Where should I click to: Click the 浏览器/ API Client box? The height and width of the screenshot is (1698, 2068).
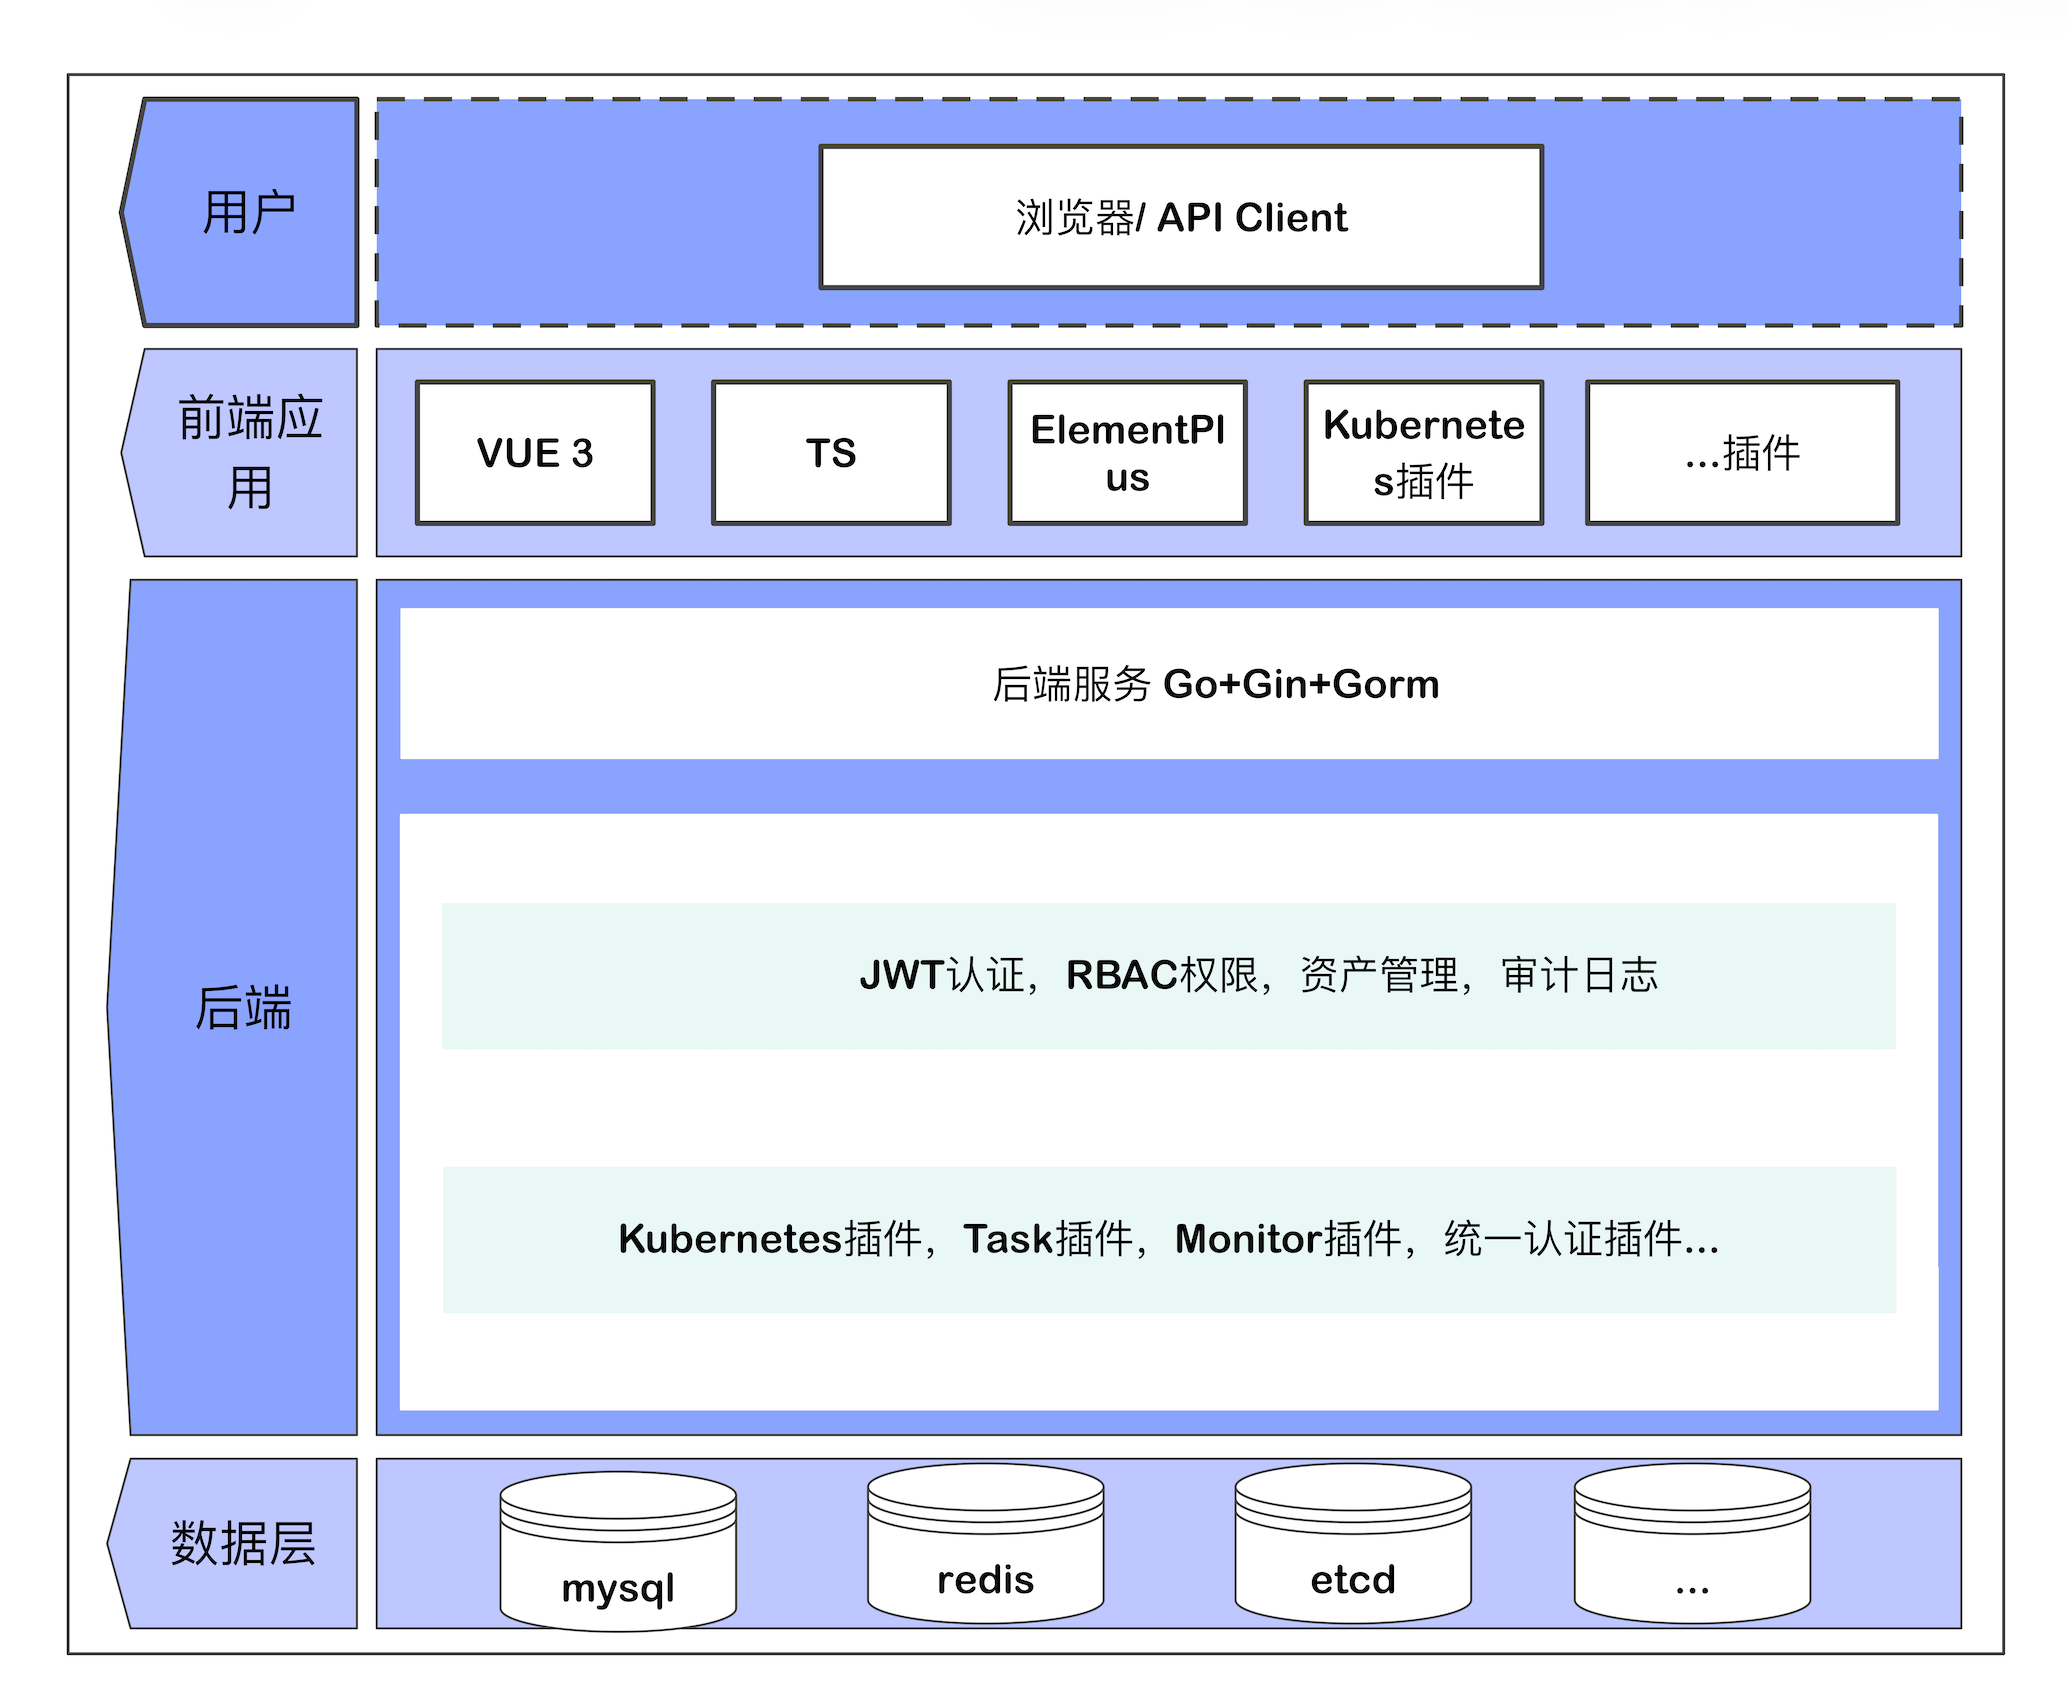click(x=1180, y=217)
